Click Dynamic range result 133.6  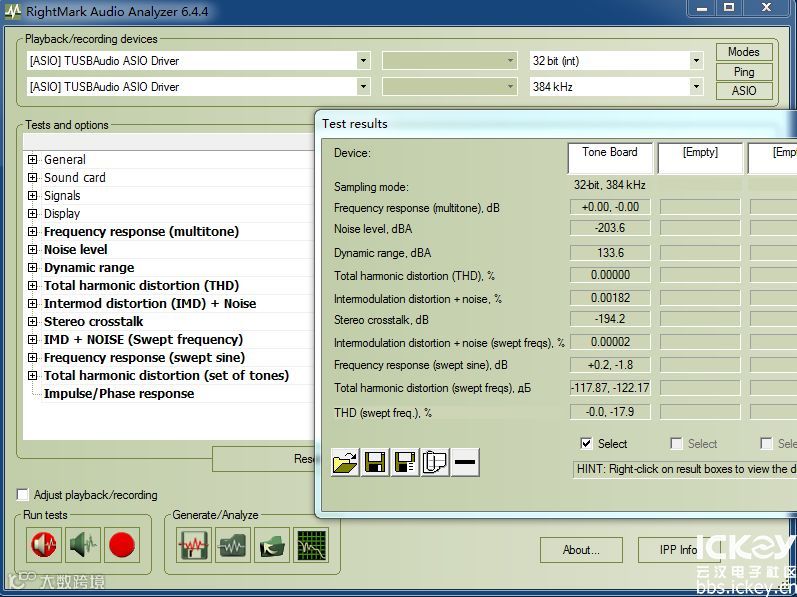(x=610, y=253)
